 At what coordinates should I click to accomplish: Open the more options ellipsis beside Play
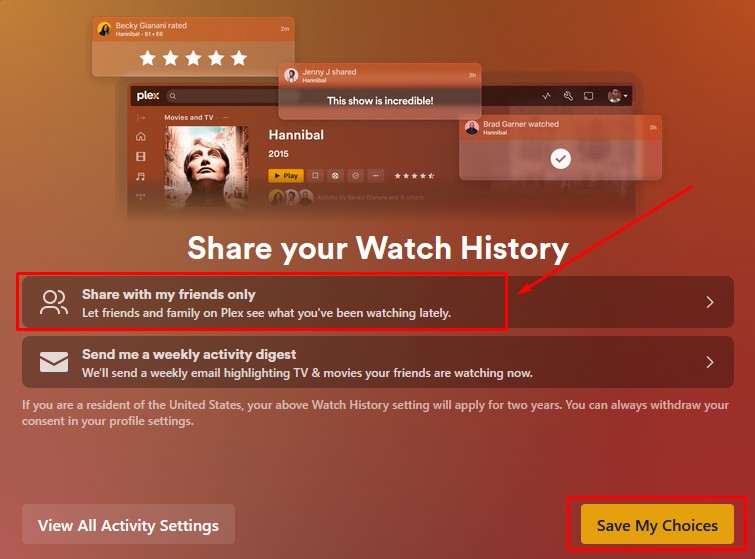pyautogui.click(x=376, y=176)
